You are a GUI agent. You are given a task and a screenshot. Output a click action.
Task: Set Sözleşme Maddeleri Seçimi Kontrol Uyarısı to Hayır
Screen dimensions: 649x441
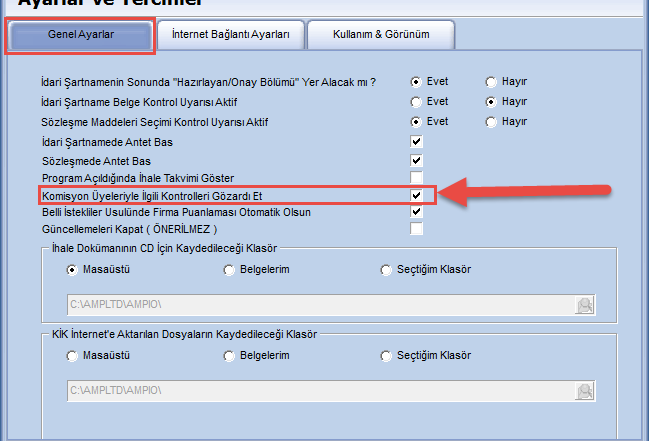(491, 122)
